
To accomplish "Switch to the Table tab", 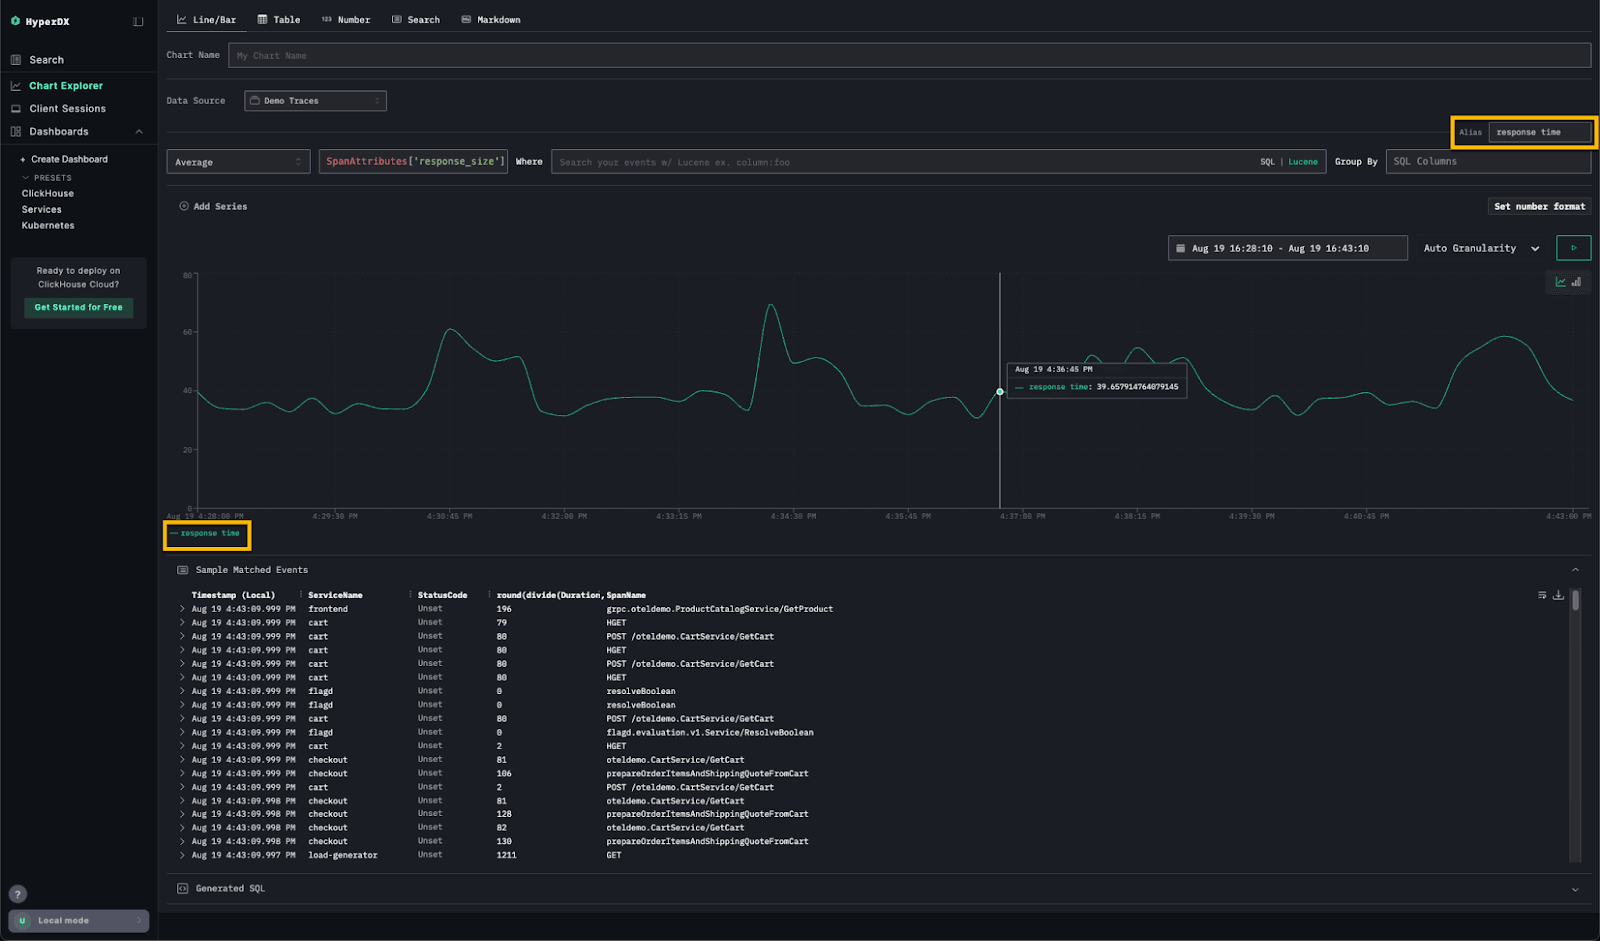I will click(x=279, y=20).
